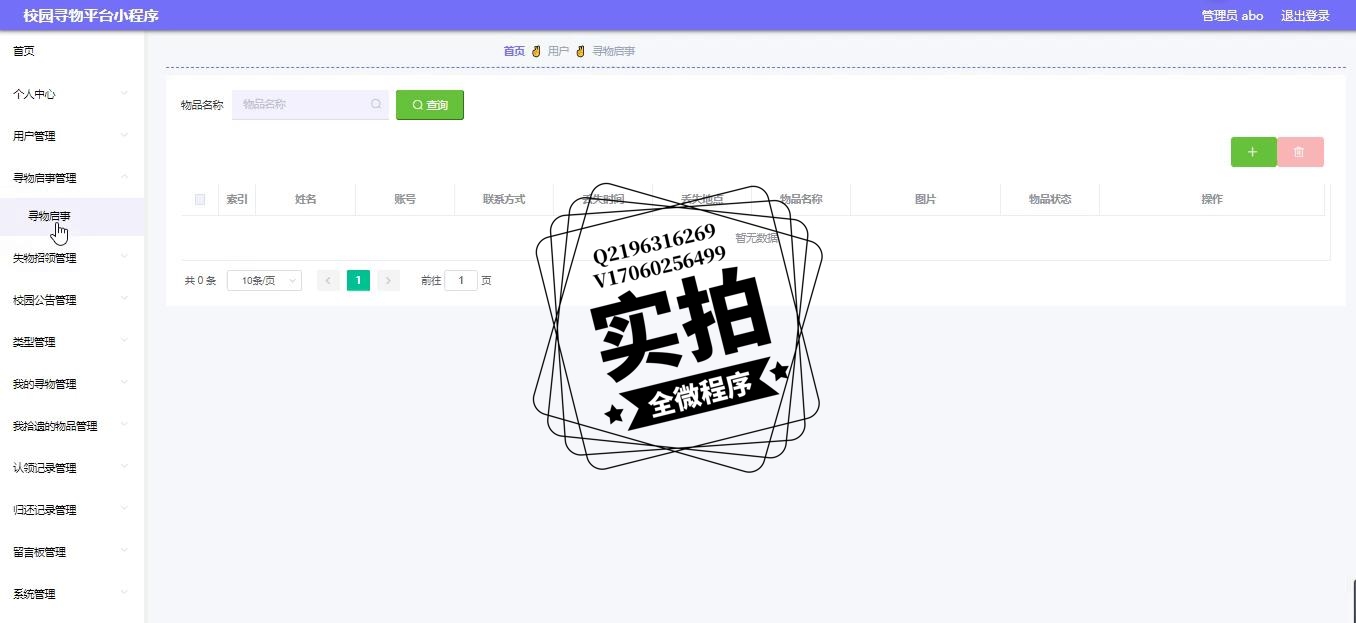Click the 物品状态 column header

click(x=1050, y=200)
